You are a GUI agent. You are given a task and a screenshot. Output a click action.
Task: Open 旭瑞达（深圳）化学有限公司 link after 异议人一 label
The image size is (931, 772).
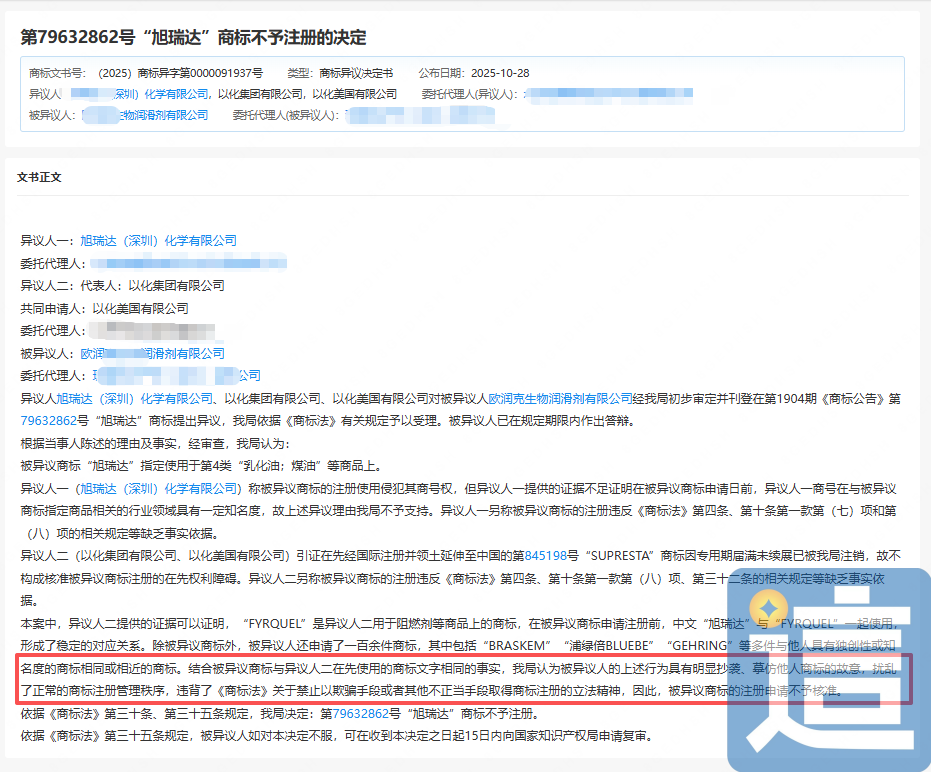(x=159, y=241)
